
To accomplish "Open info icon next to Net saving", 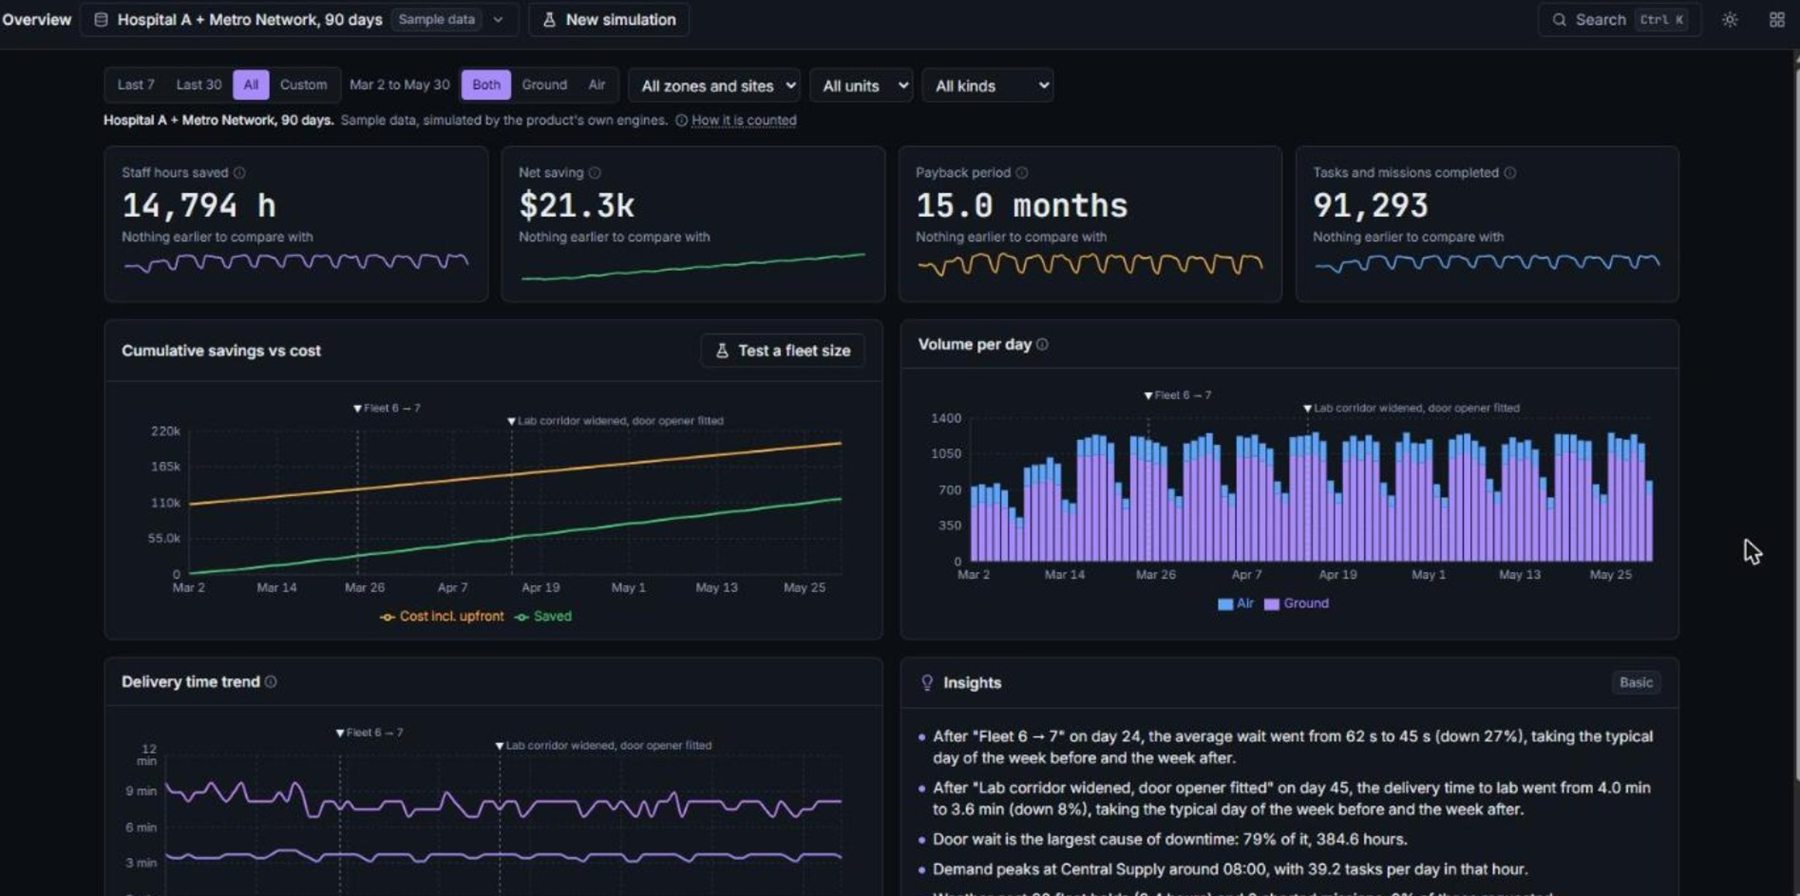I will [x=595, y=173].
